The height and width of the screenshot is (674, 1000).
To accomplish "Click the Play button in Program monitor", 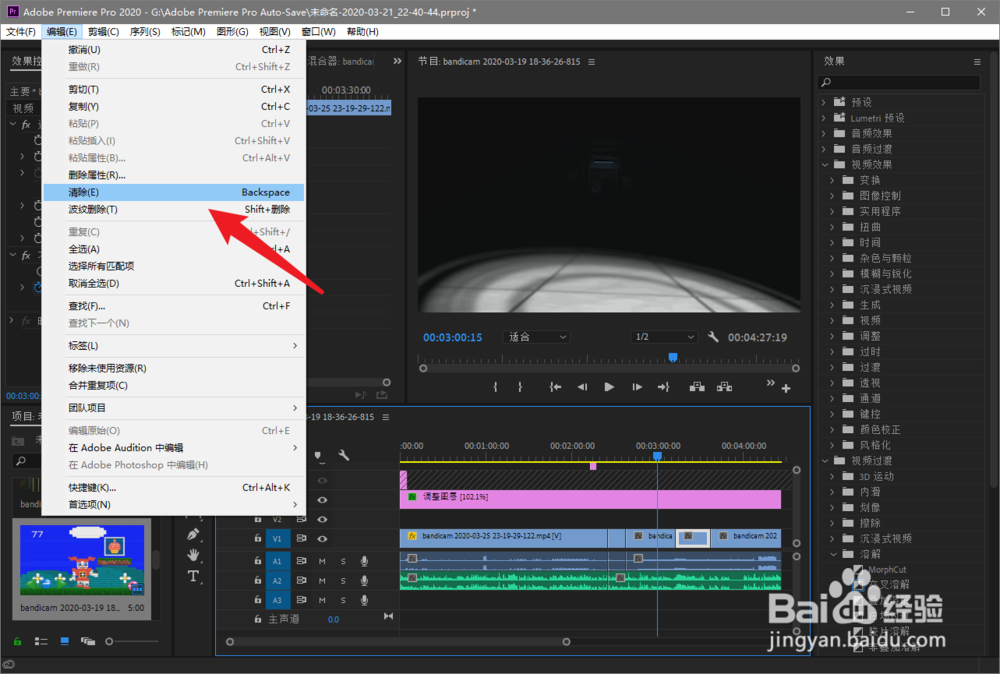I will [609, 386].
